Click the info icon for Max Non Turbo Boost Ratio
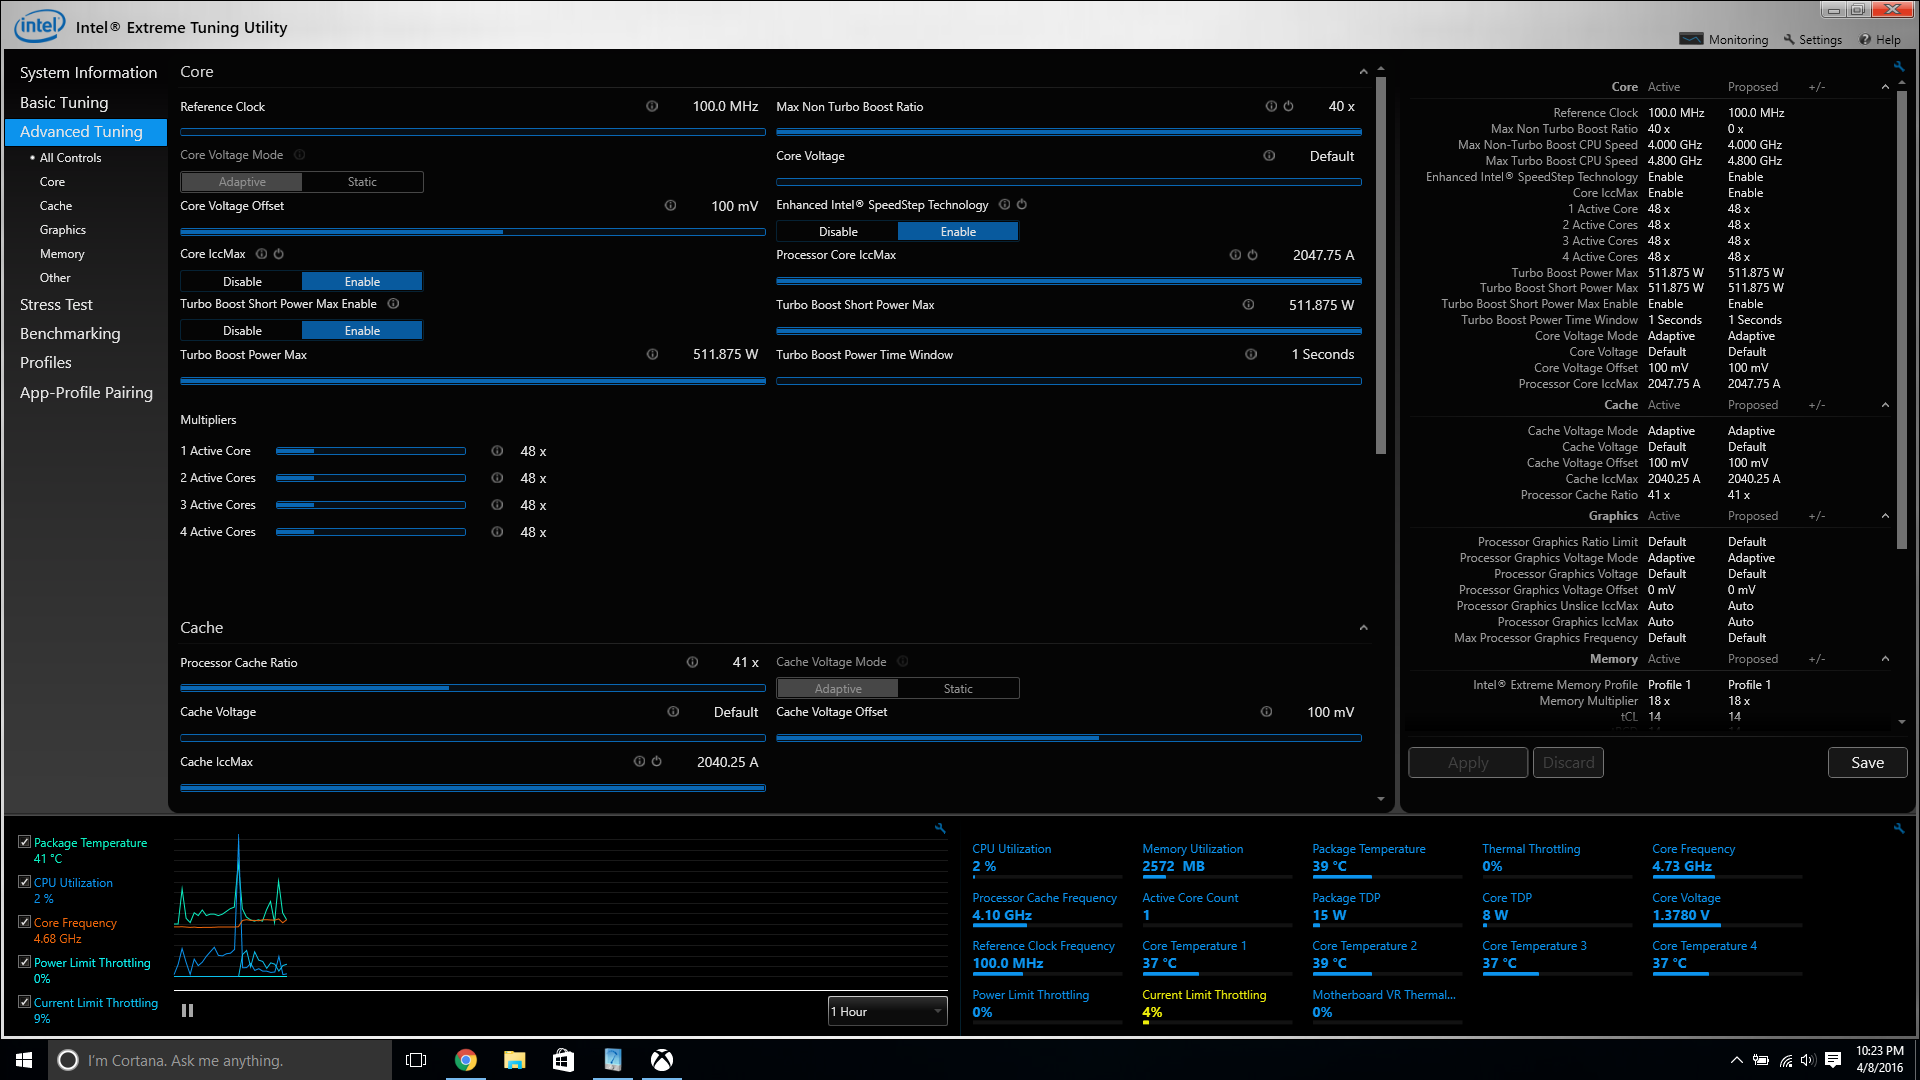 click(x=1271, y=107)
